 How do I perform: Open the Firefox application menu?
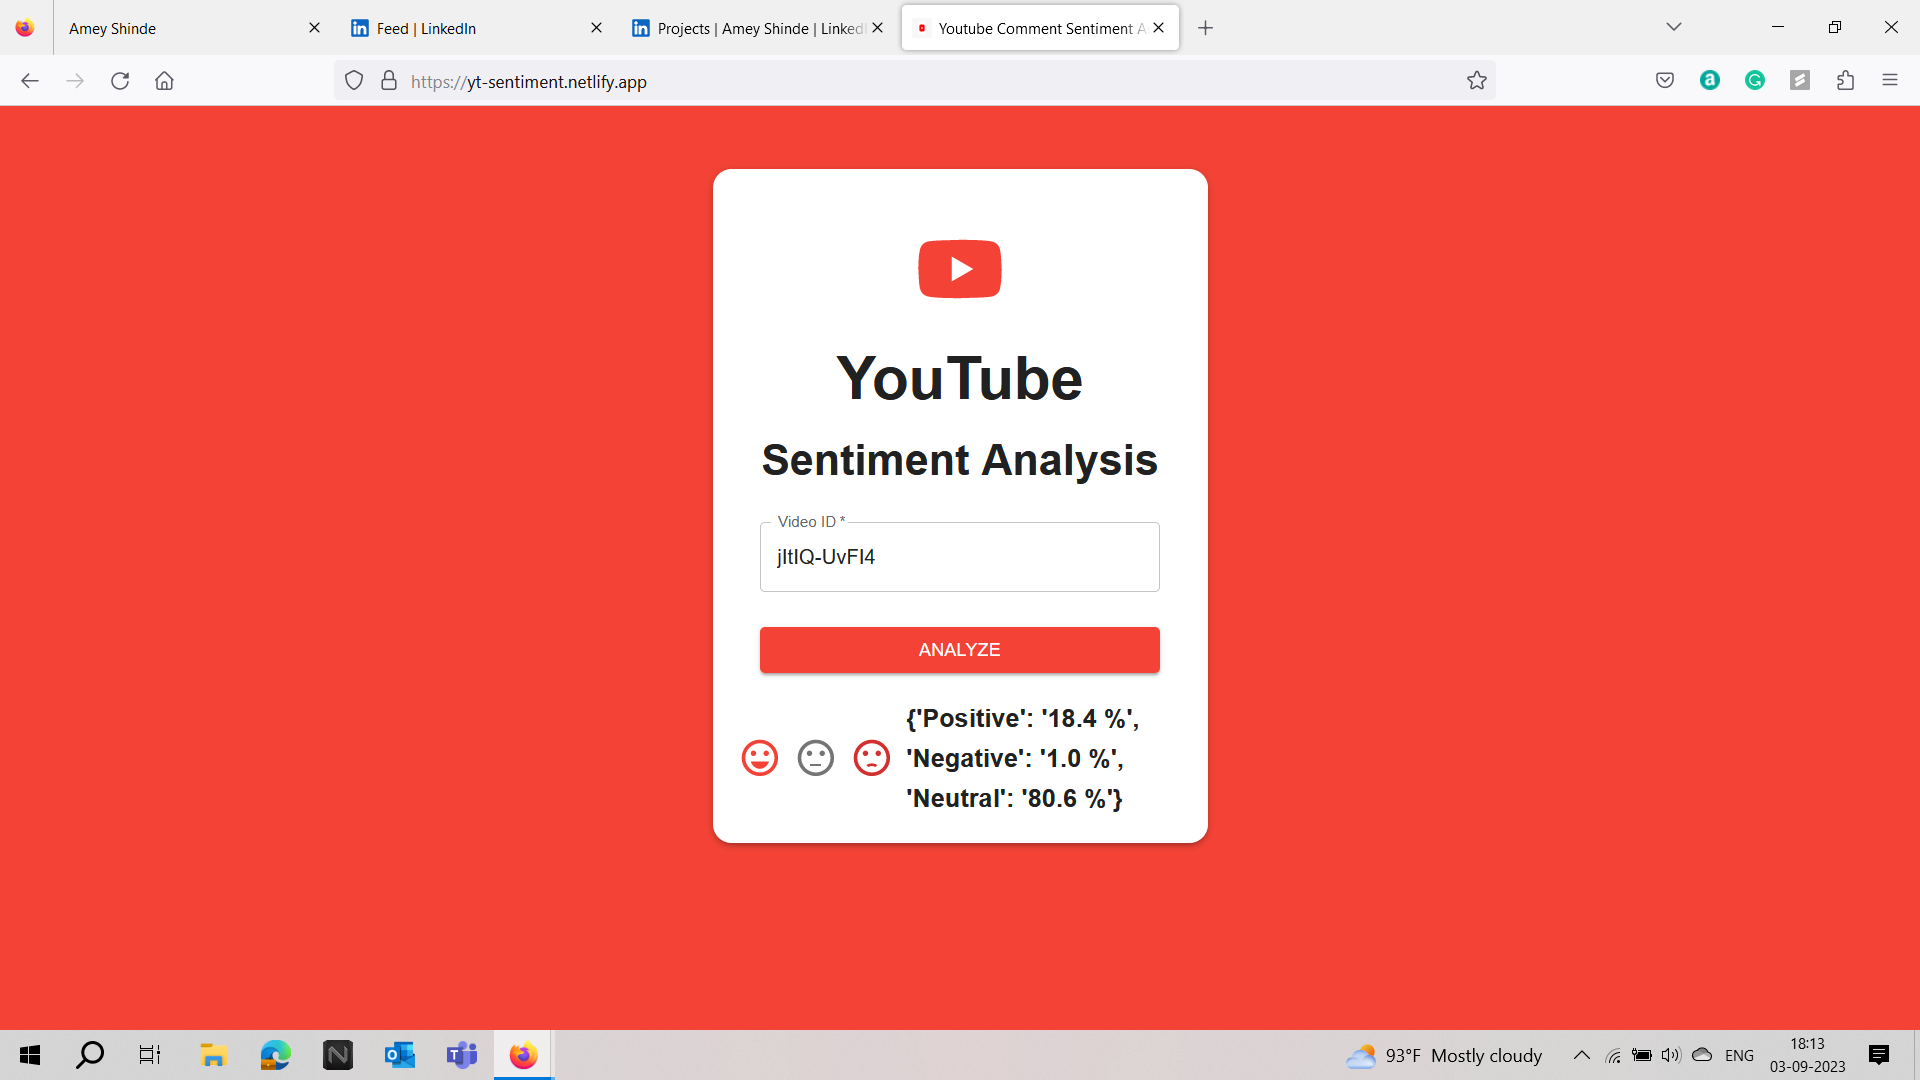click(1890, 81)
